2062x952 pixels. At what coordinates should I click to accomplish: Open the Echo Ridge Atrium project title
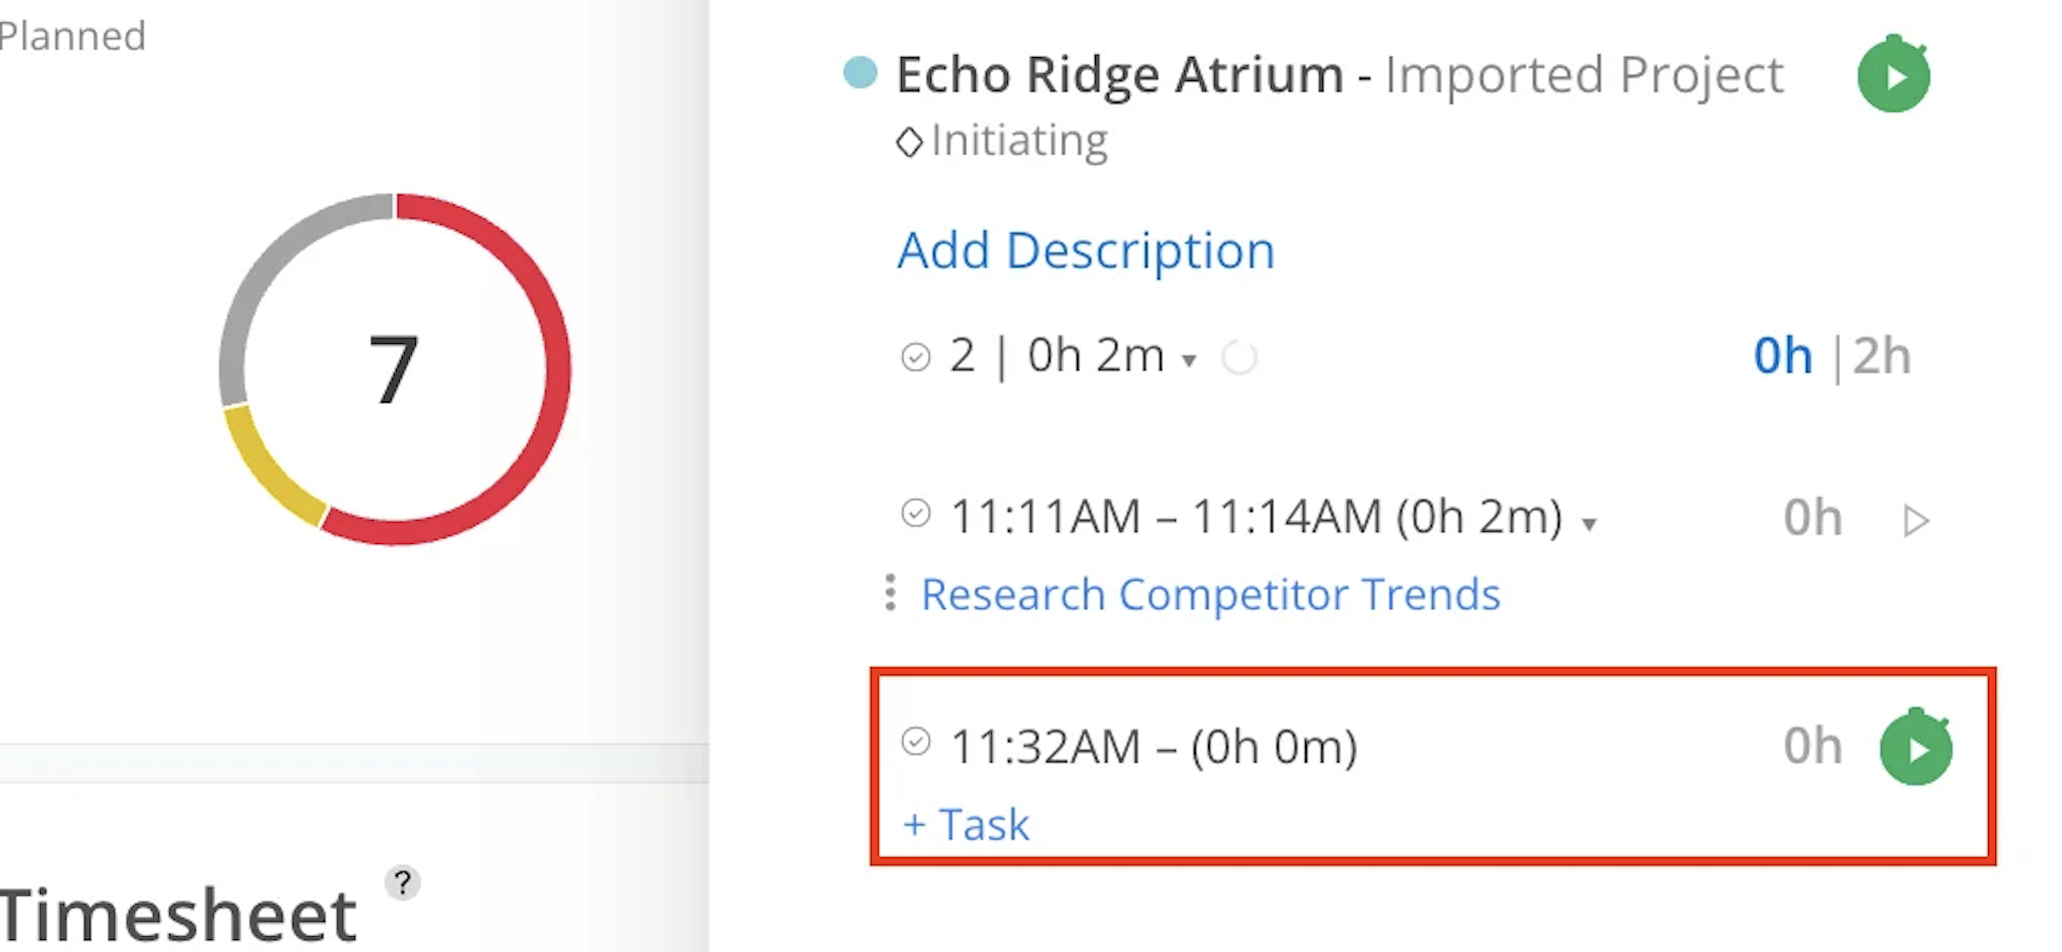point(1119,75)
